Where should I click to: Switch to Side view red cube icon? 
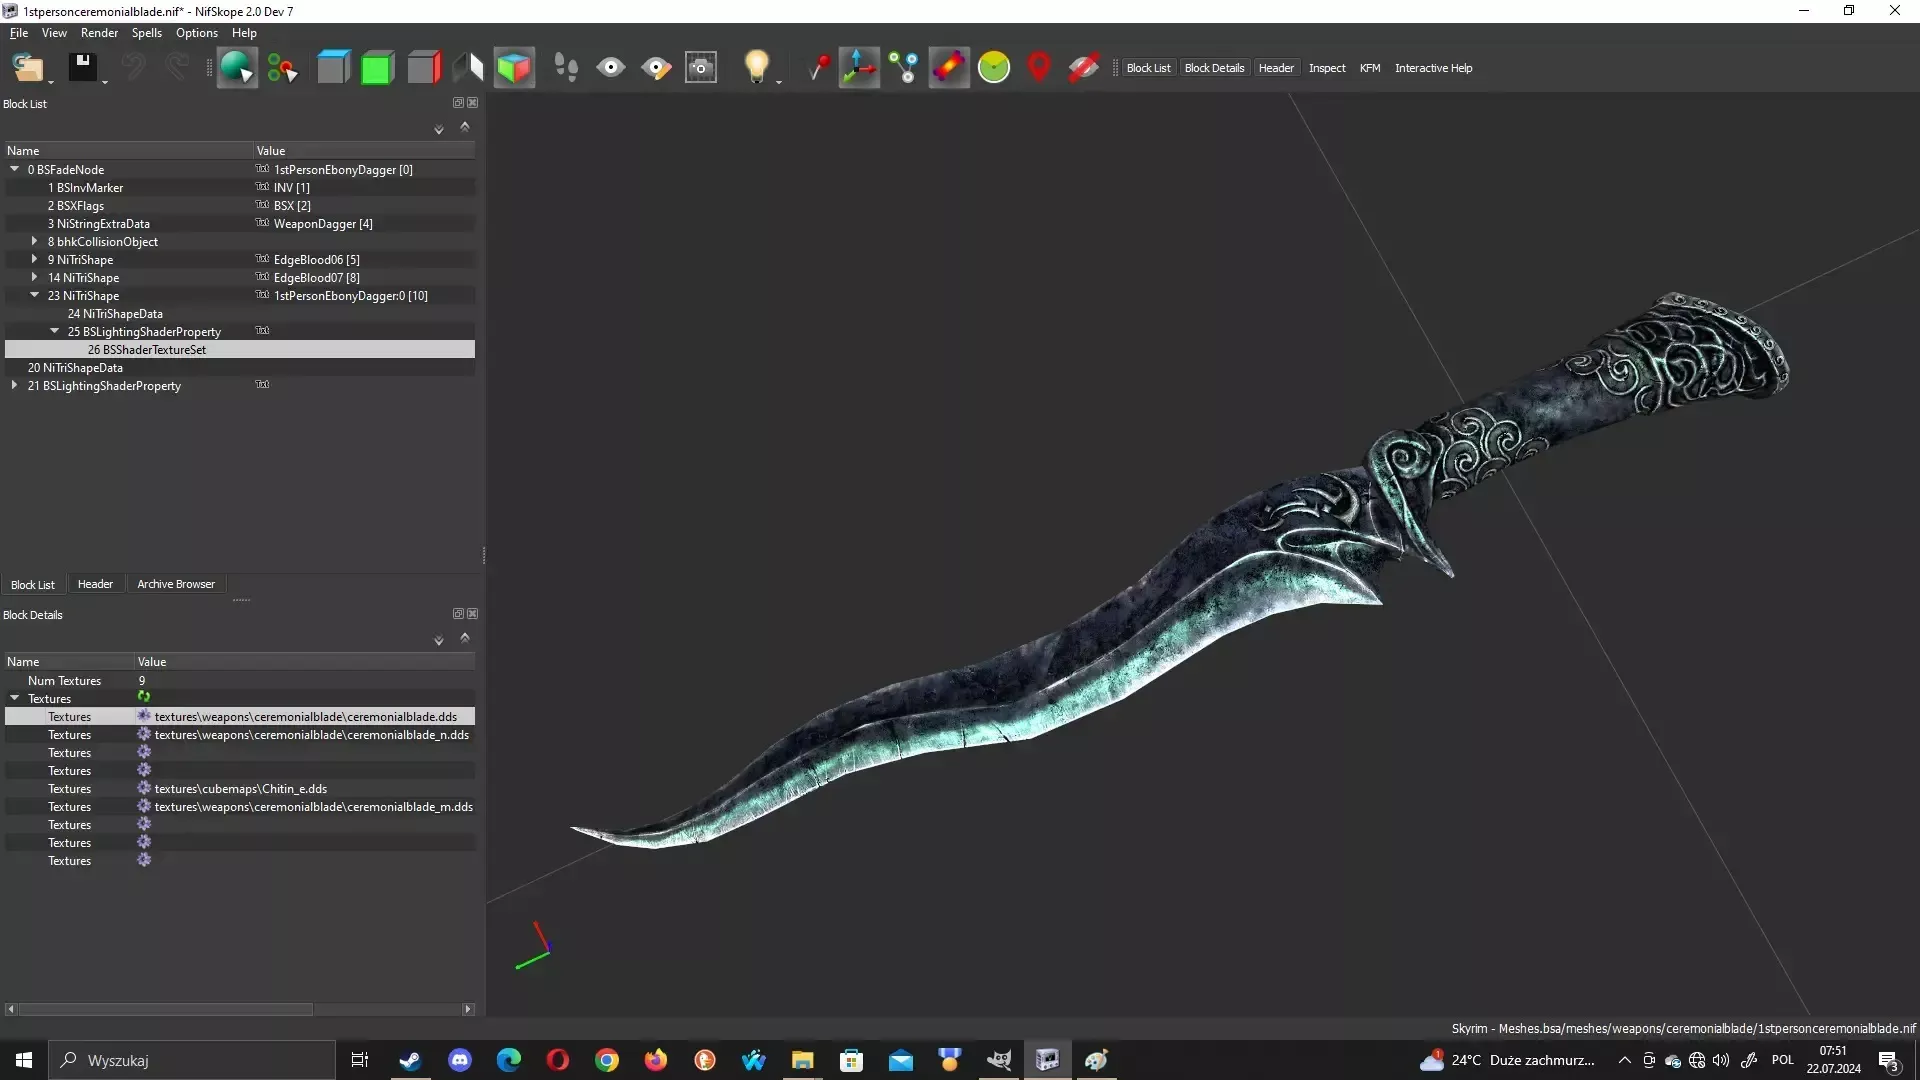click(423, 68)
